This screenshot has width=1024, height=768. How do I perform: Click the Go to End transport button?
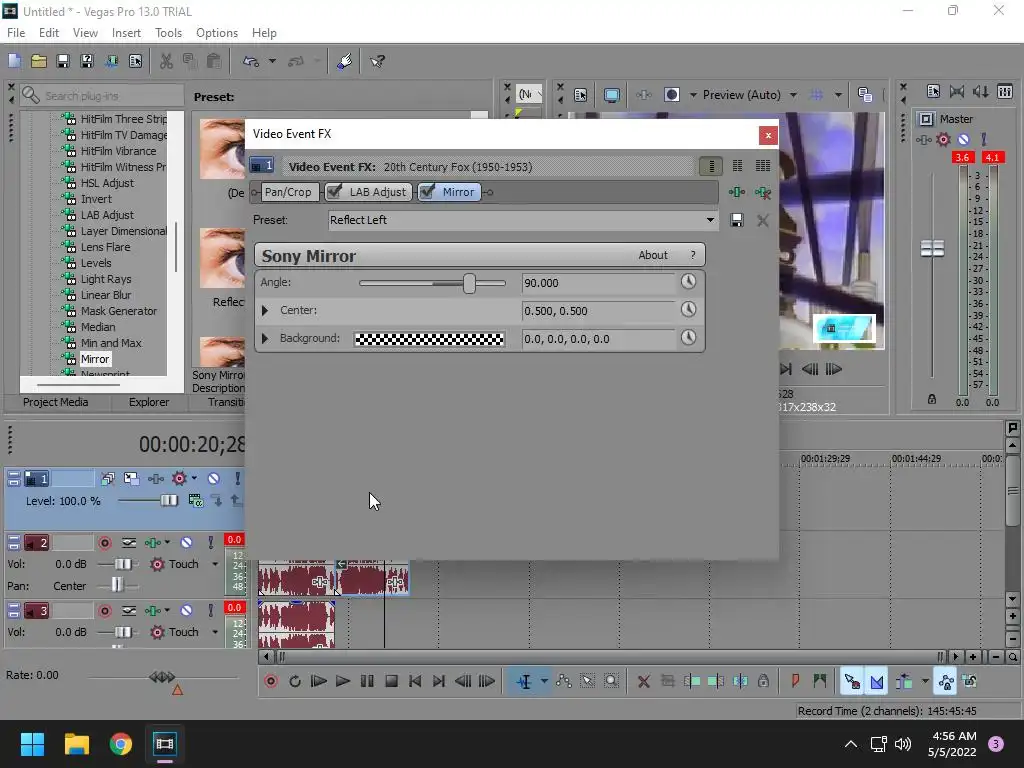click(x=439, y=681)
